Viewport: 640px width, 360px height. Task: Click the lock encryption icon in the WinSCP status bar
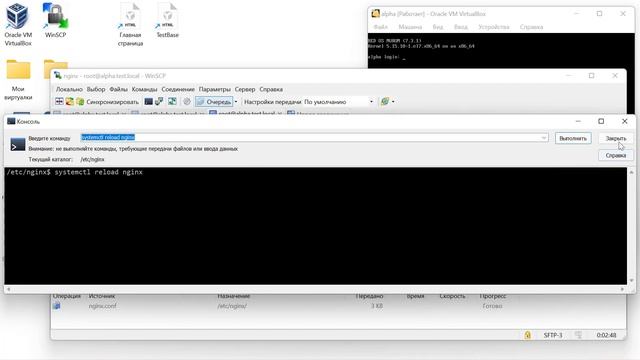pyautogui.click(x=527, y=335)
